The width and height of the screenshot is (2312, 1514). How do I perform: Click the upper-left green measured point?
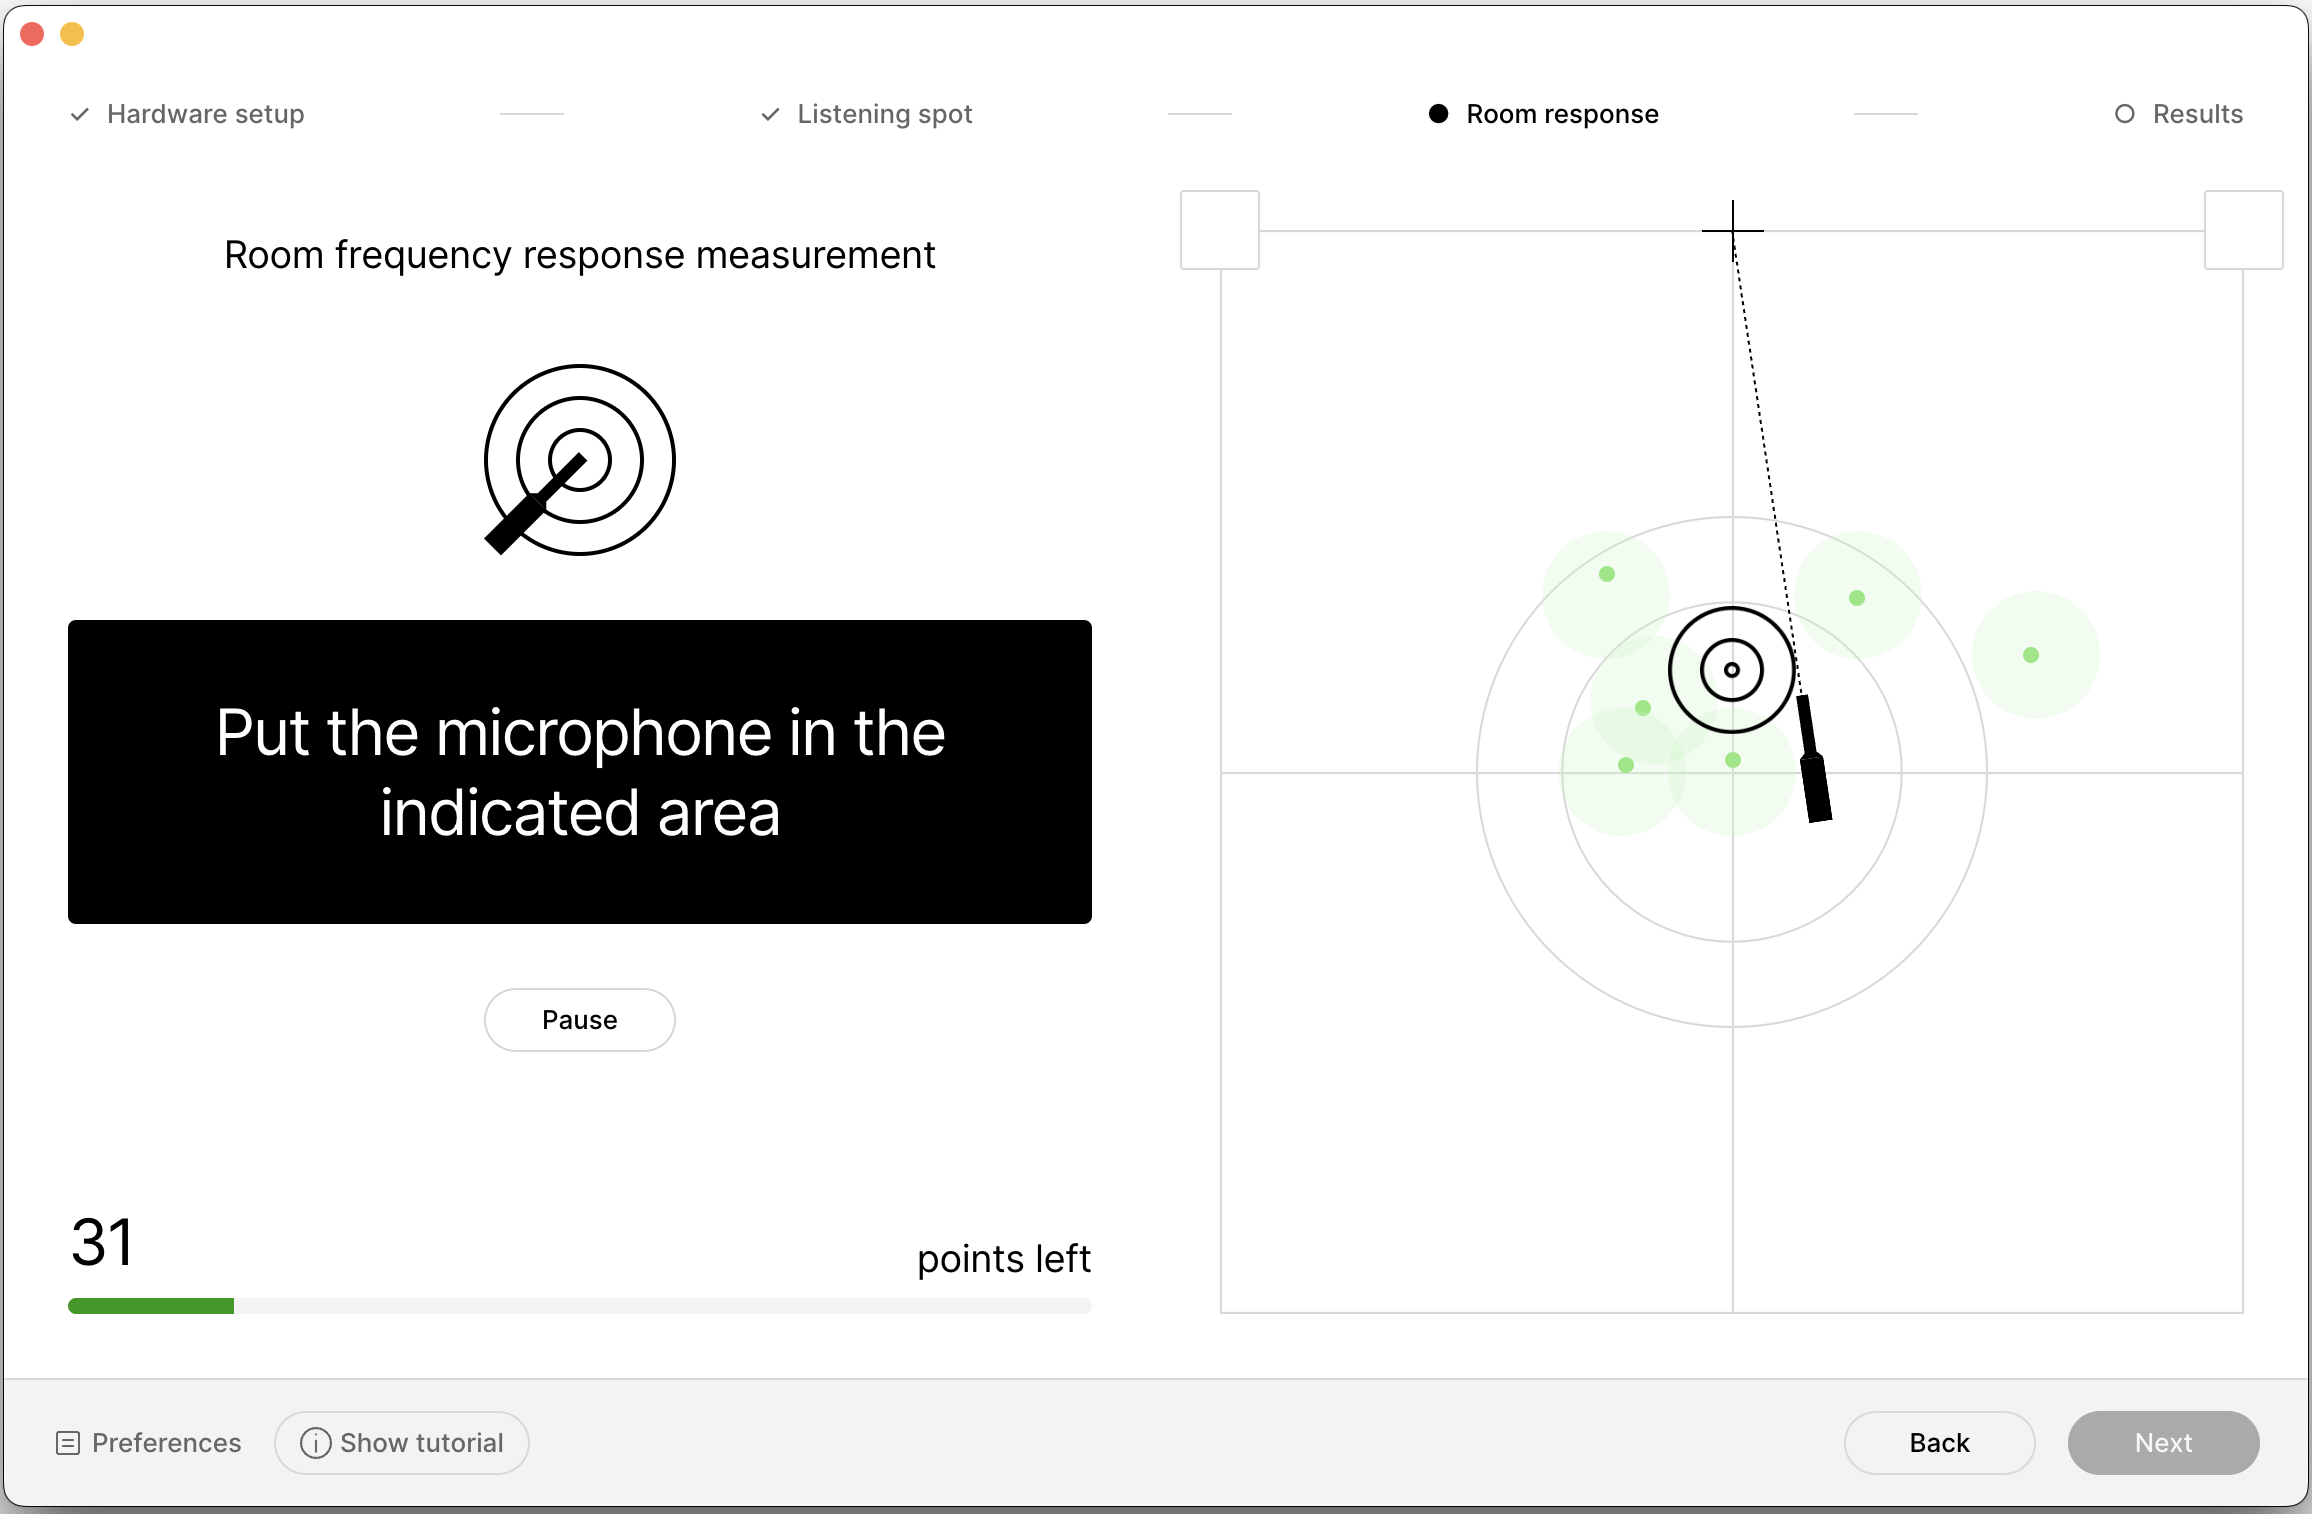[x=1607, y=574]
